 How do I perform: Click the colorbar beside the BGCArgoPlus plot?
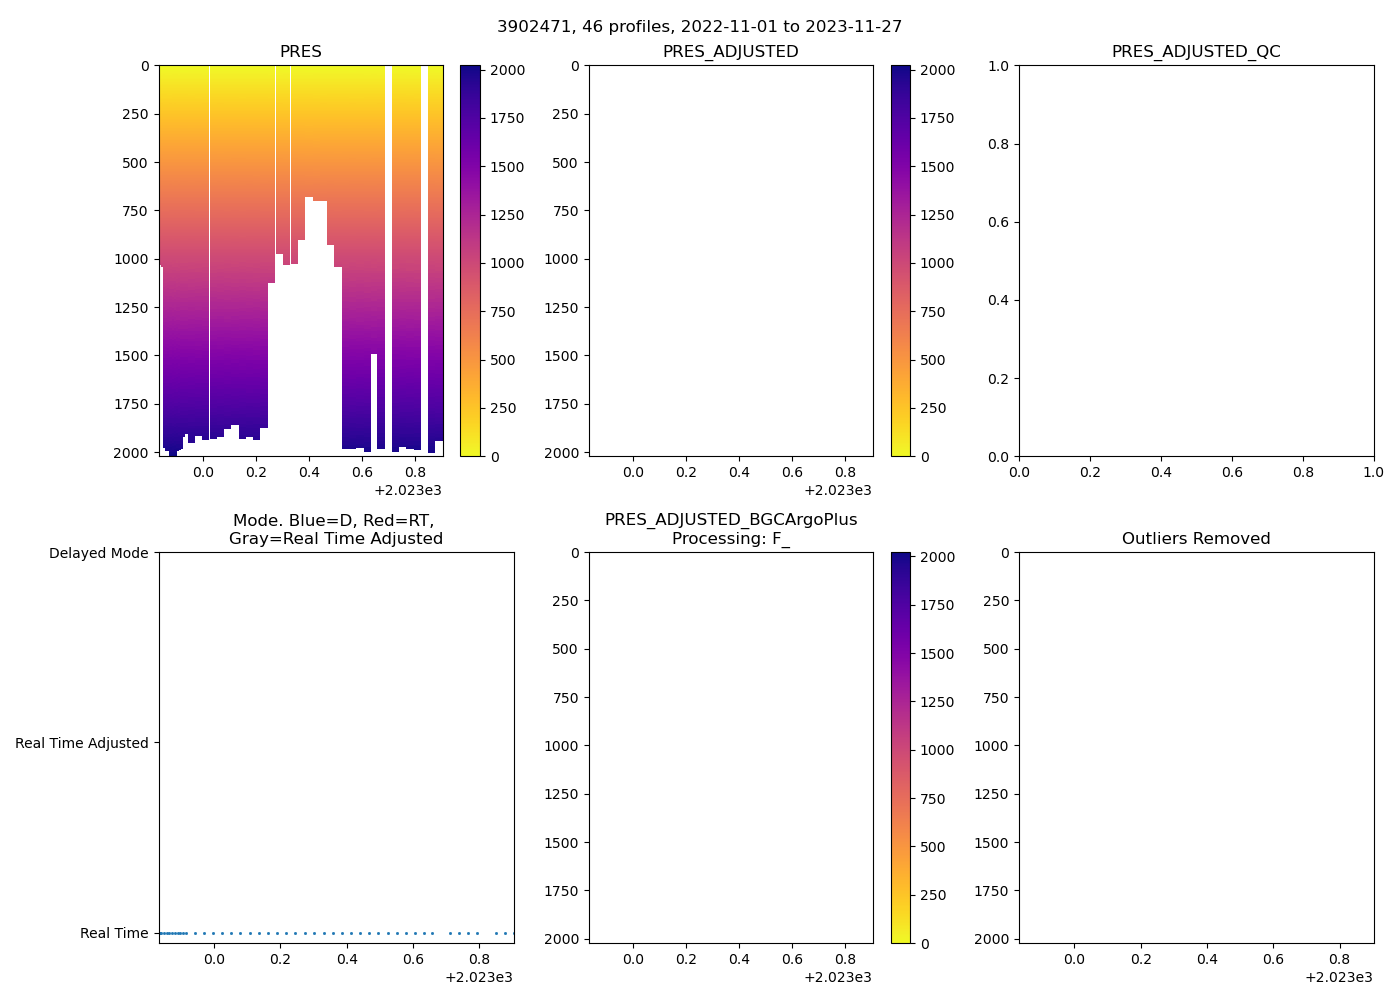(901, 748)
